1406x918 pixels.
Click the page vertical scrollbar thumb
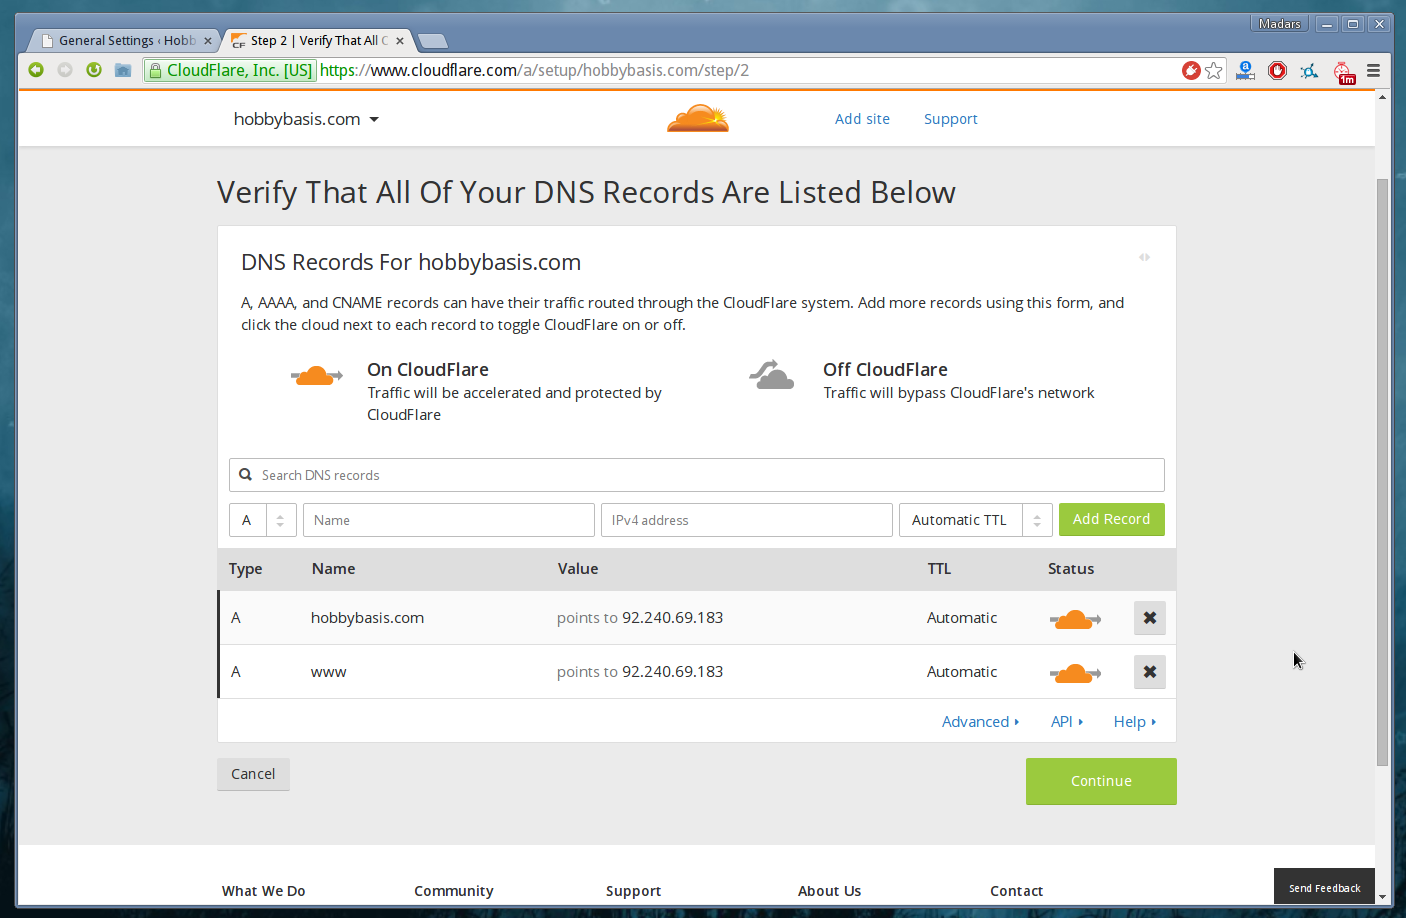(1382, 472)
